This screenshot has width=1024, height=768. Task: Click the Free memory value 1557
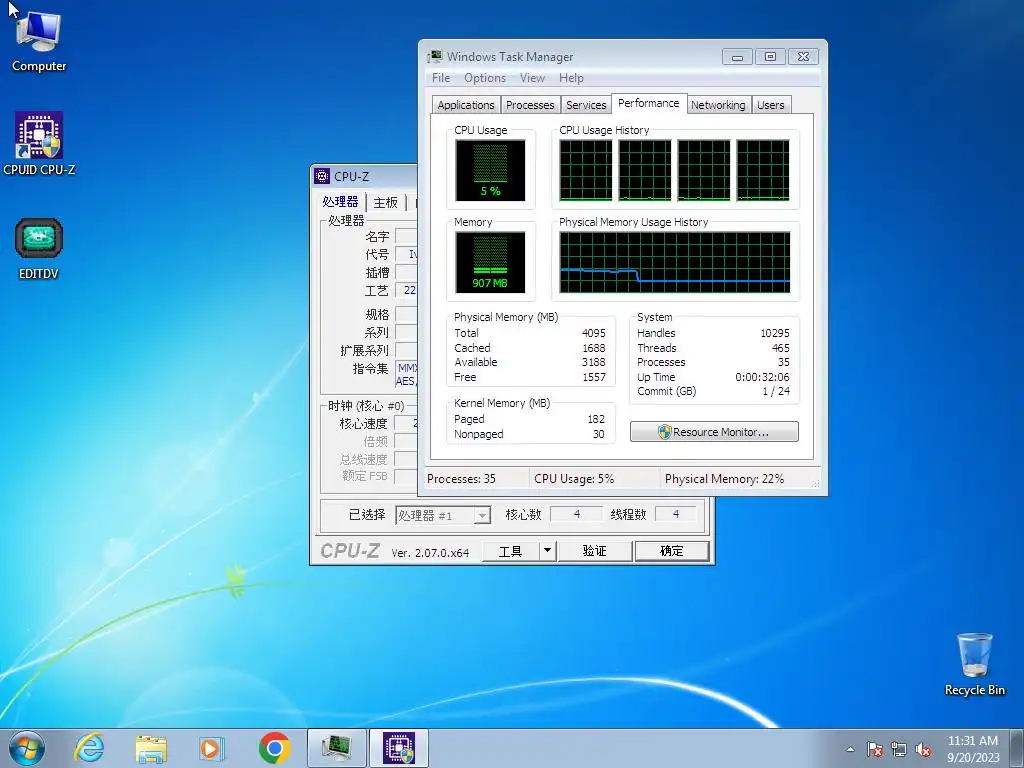click(593, 377)
